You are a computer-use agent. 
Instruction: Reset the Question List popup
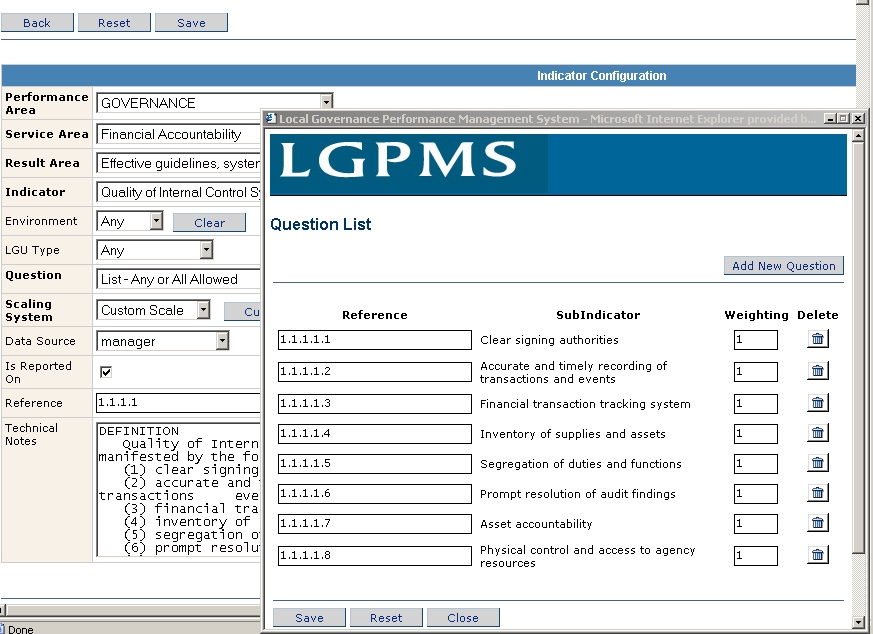click(x=386, y=617)
